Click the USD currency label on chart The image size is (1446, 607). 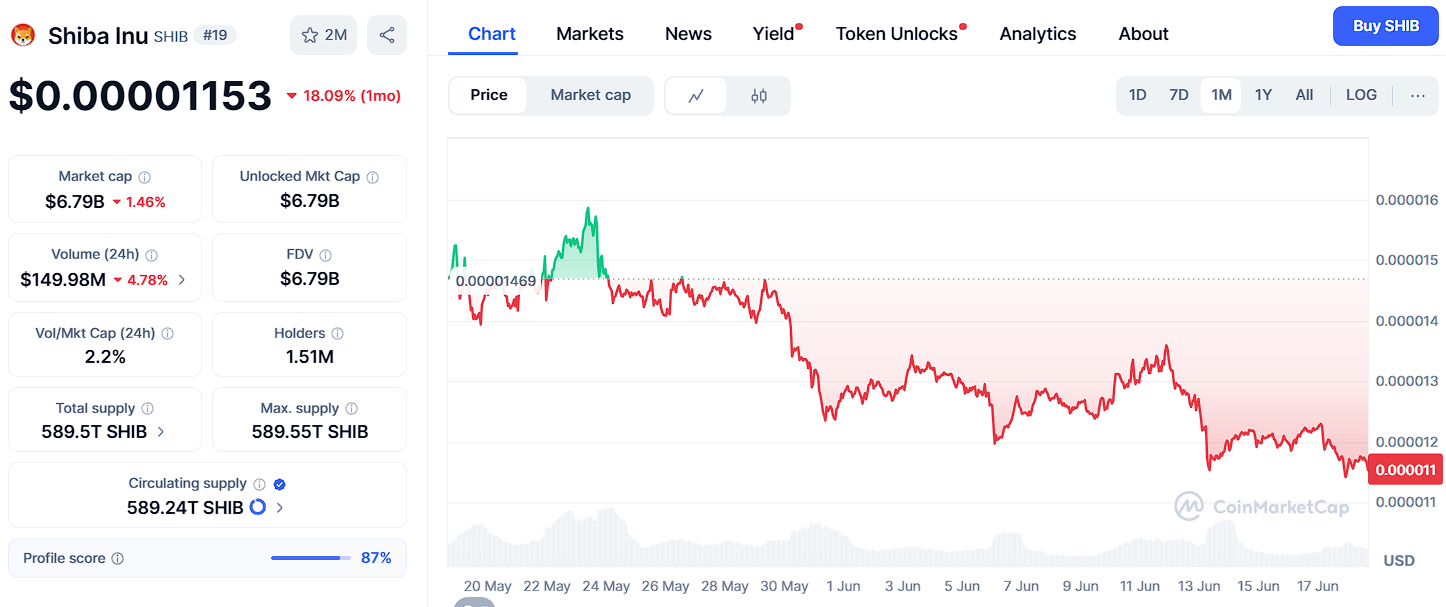(1399, 560)
